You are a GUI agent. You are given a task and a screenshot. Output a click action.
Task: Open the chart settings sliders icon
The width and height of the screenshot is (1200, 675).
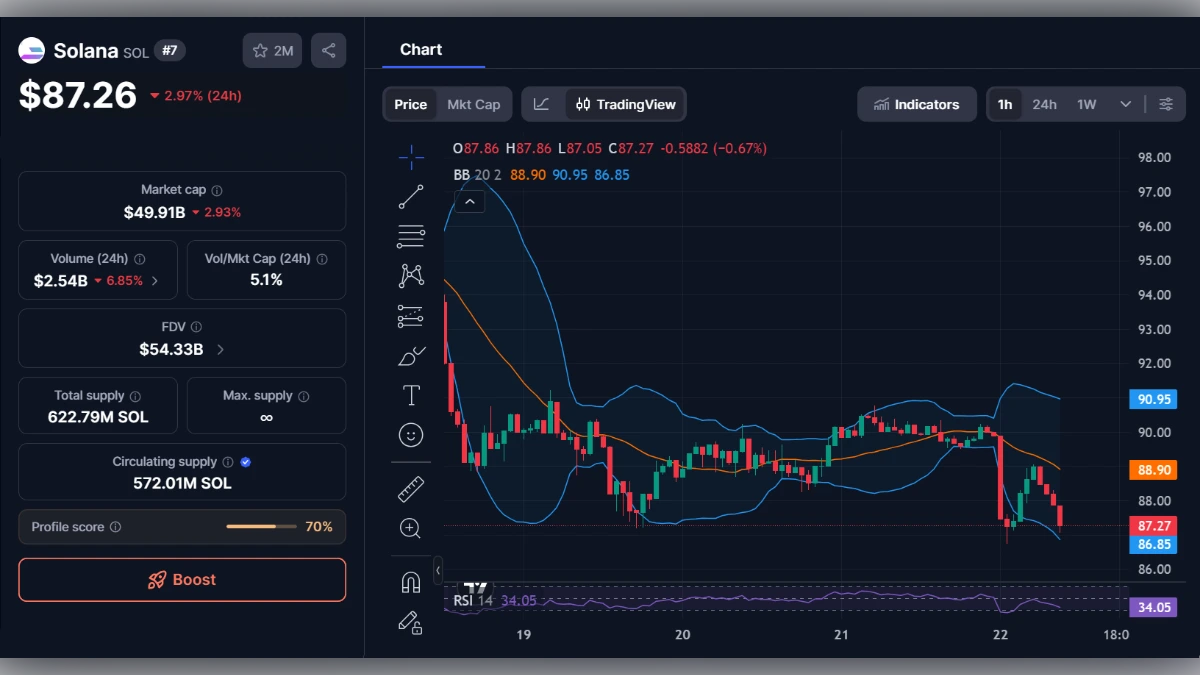click(x=1166, y=103)
